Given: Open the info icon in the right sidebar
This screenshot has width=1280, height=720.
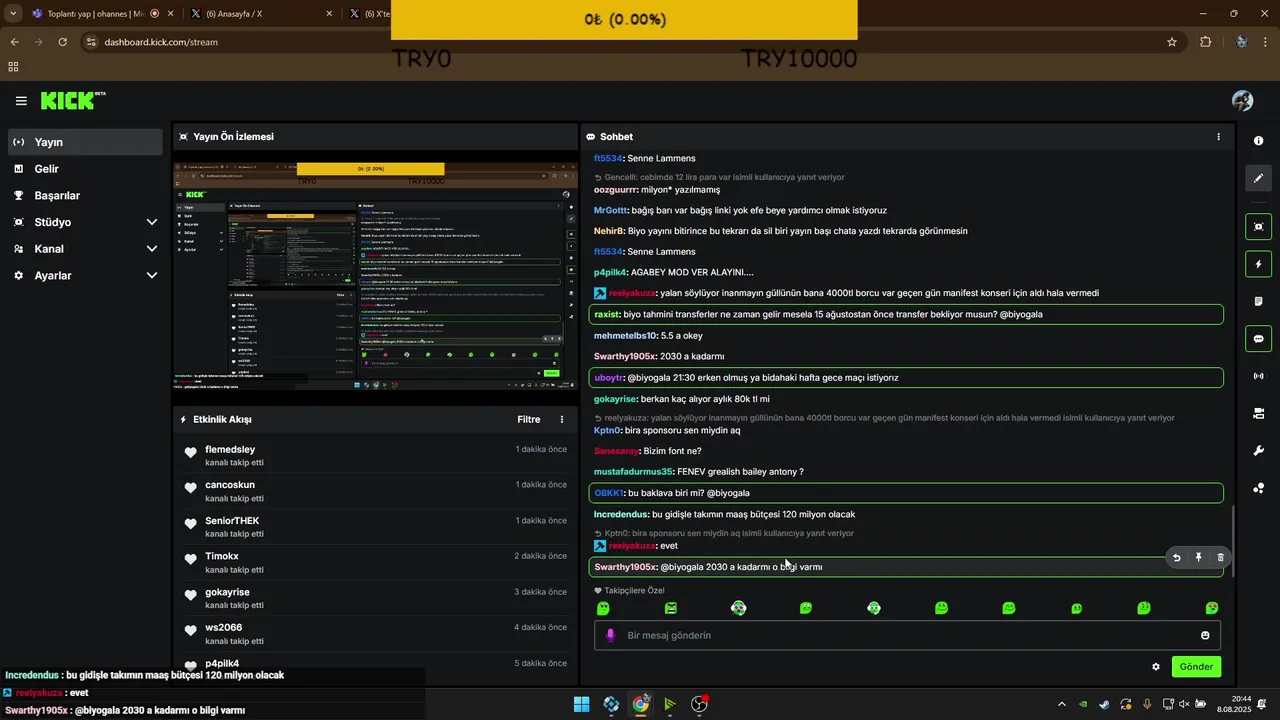Looking at the screenshot, I should 1258,141.
